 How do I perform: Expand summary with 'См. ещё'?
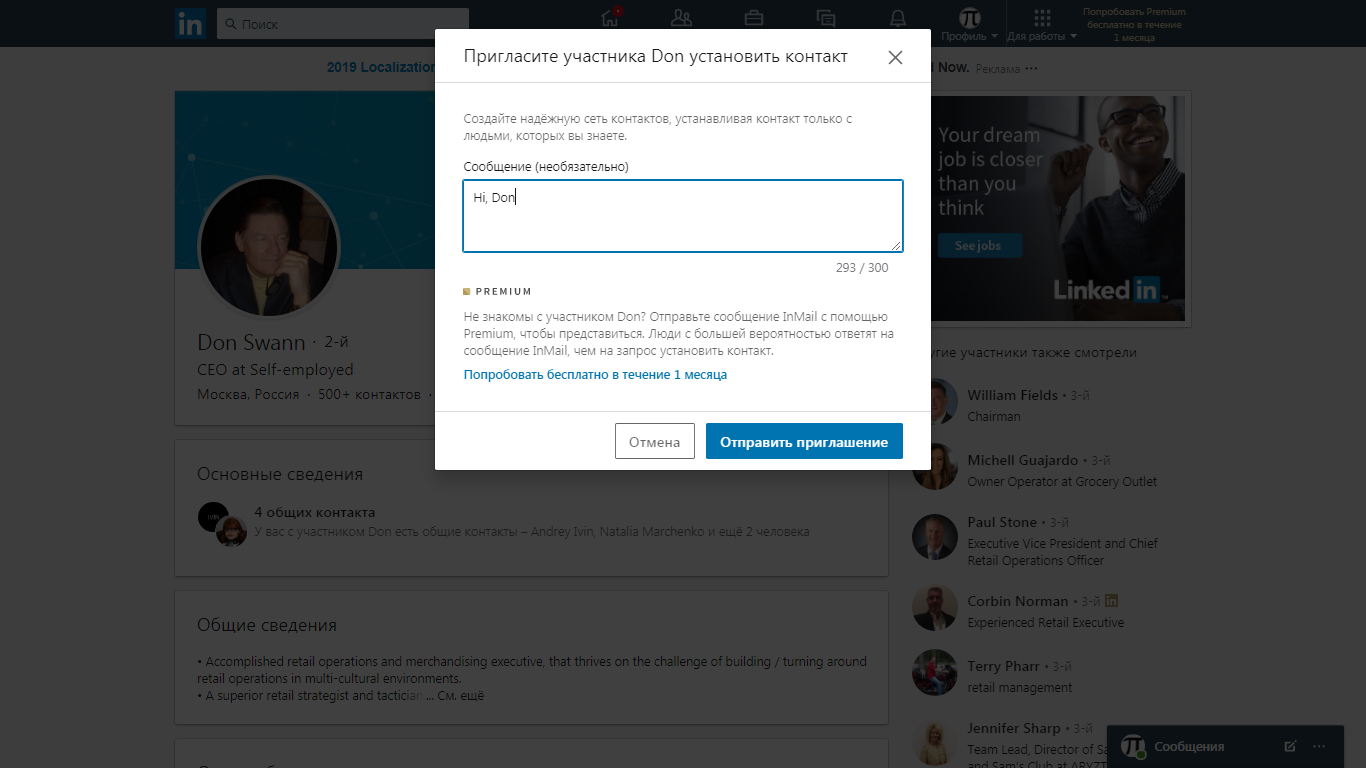click(460, 696)
